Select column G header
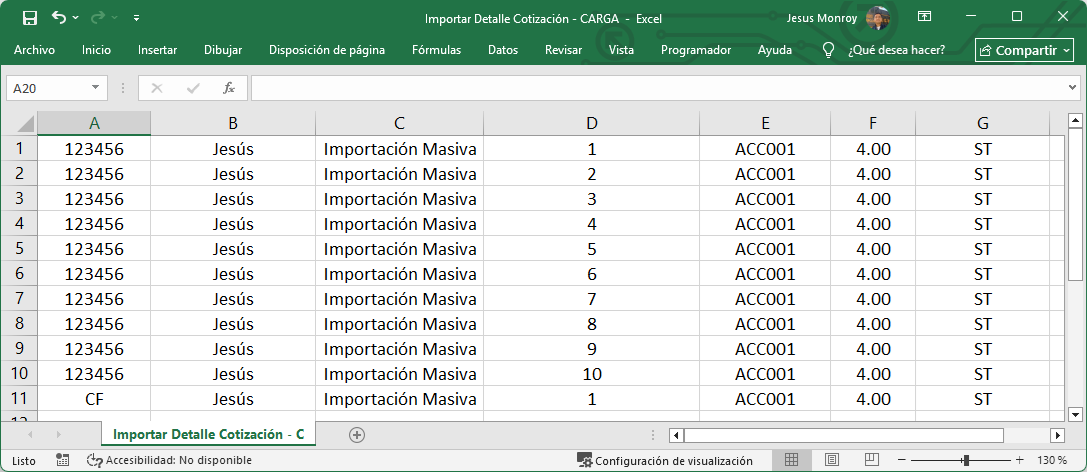1087x472 pixels. point(982,123)
